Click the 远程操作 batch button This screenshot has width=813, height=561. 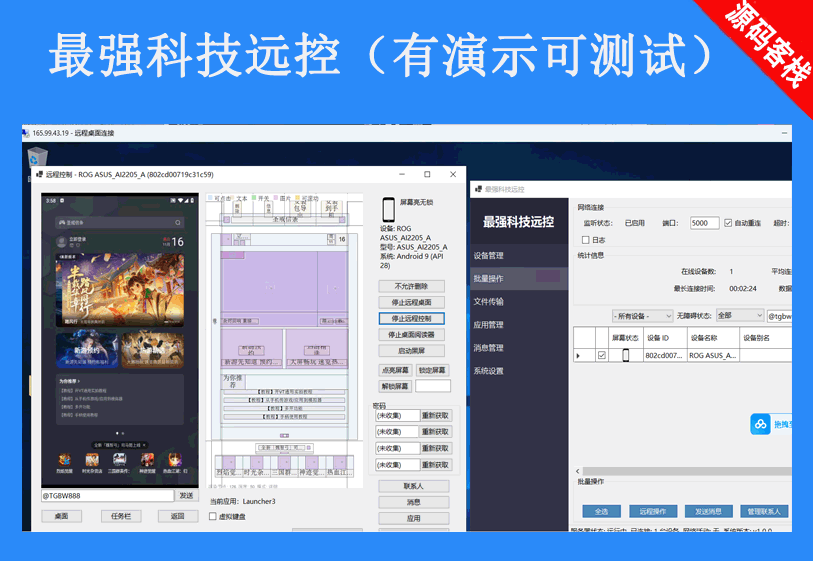point(659,511)
